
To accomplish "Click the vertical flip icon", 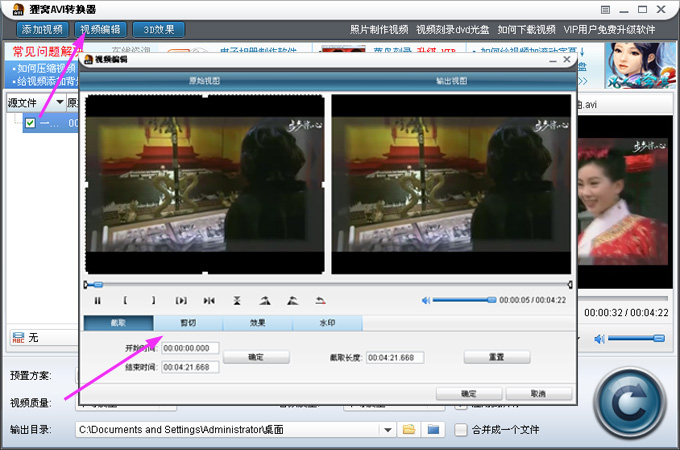I will [237, 300].
